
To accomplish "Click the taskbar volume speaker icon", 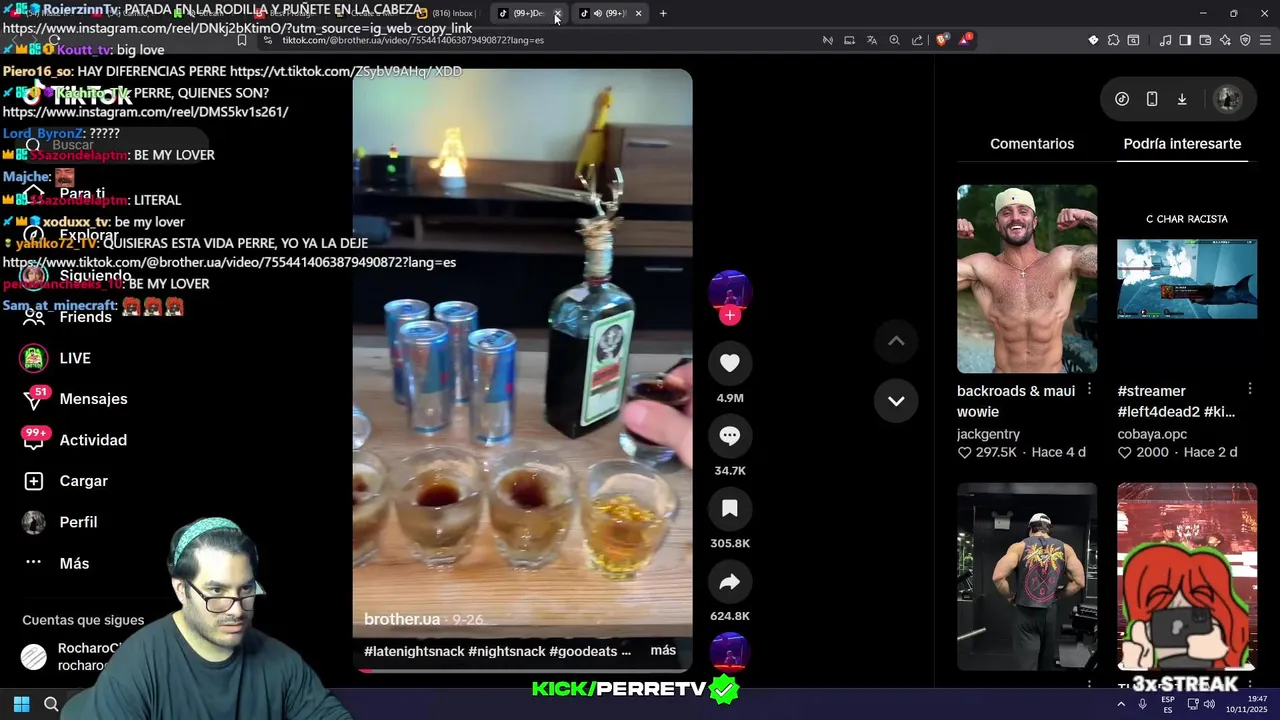I will (1208, 704).
